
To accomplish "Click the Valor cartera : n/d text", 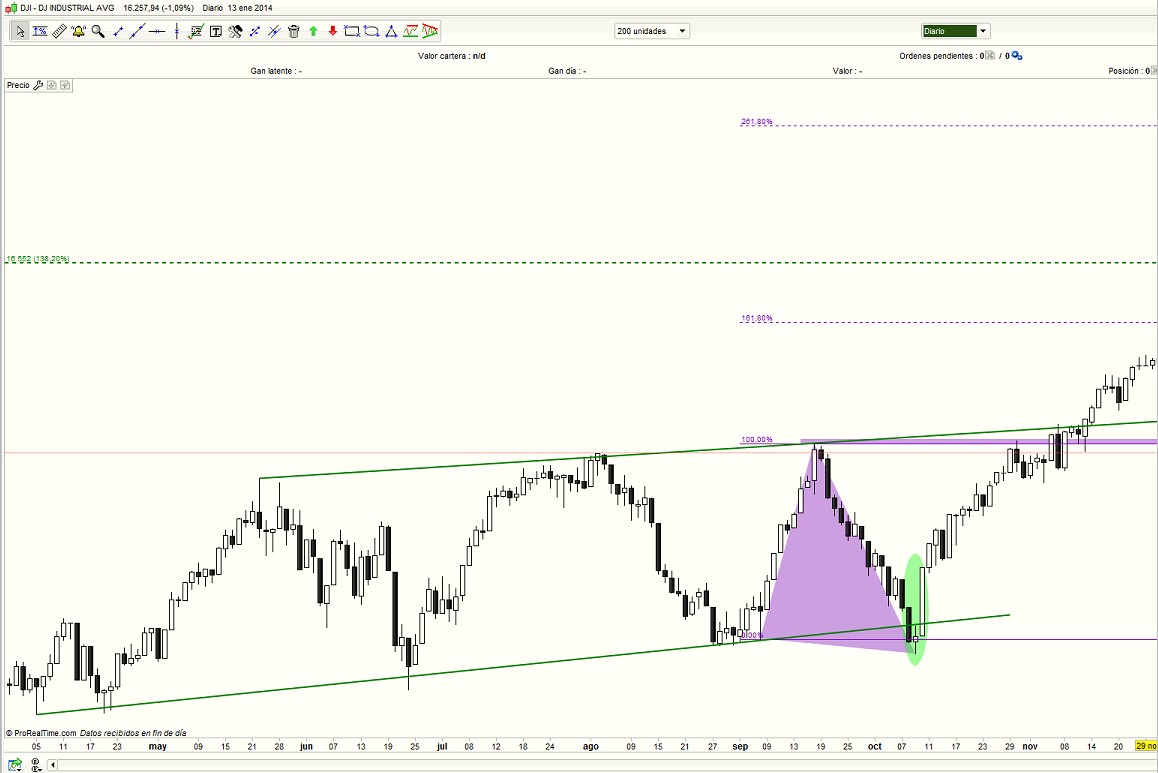I will tap(451, 56).
